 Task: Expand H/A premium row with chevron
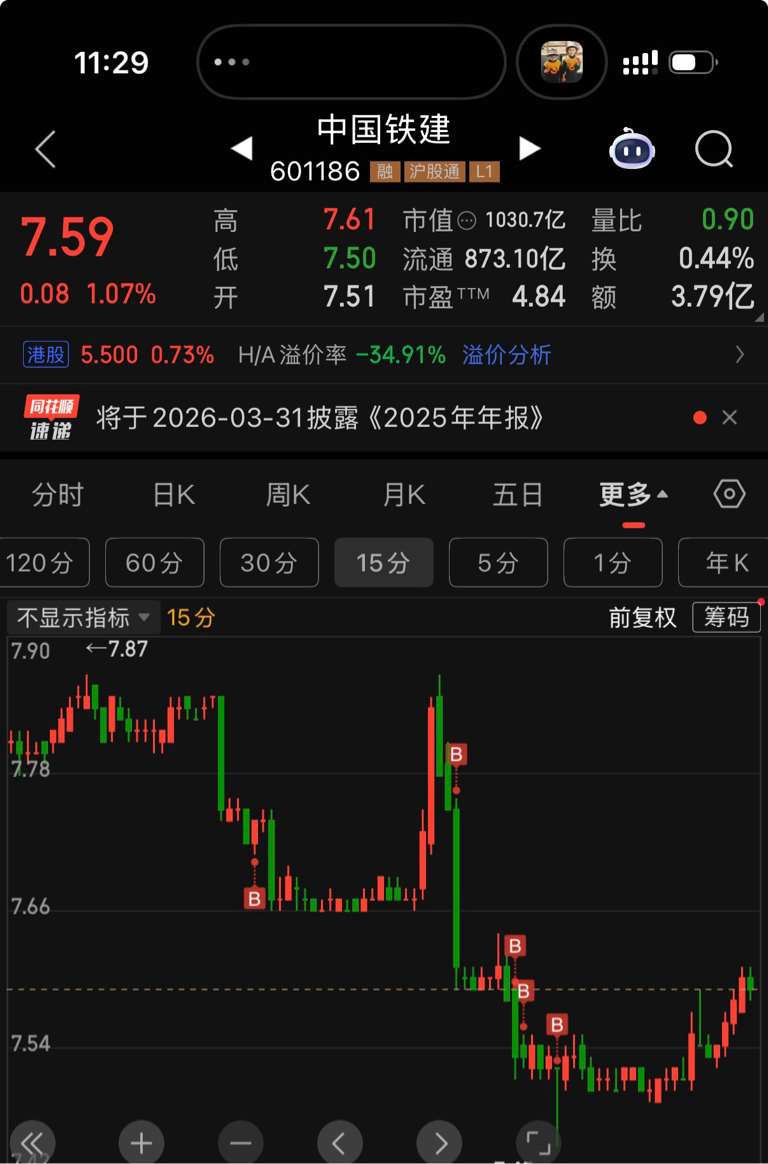739,355
